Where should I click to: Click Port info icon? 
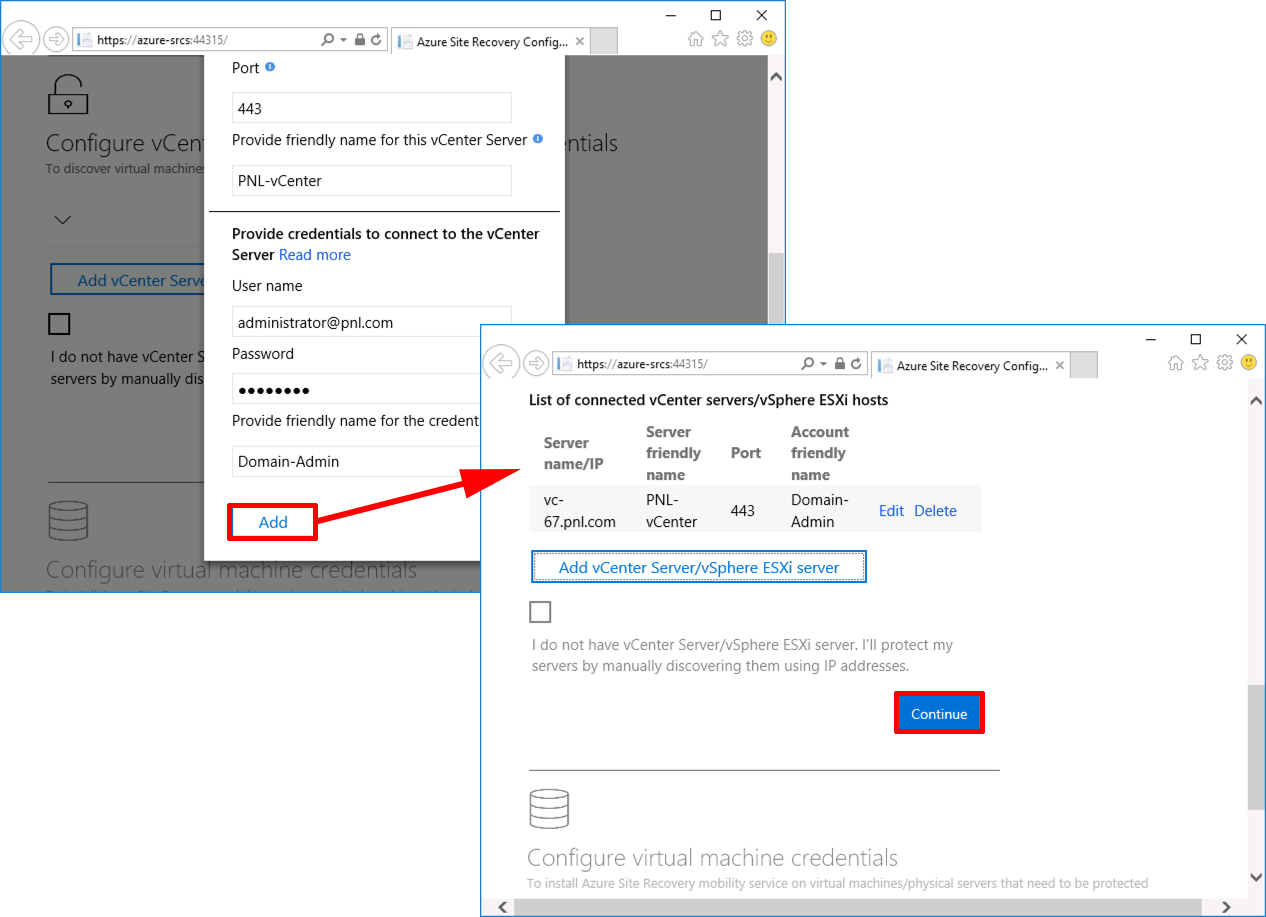tap(270, 67)
